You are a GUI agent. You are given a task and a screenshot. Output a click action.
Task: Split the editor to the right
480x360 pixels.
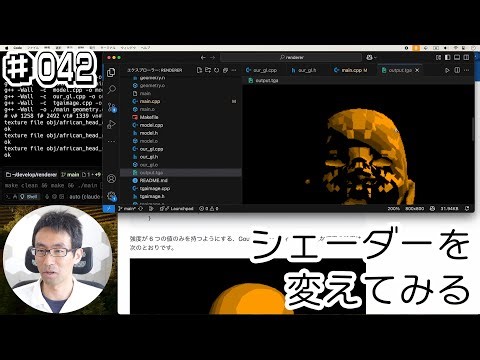click(457, 70)
